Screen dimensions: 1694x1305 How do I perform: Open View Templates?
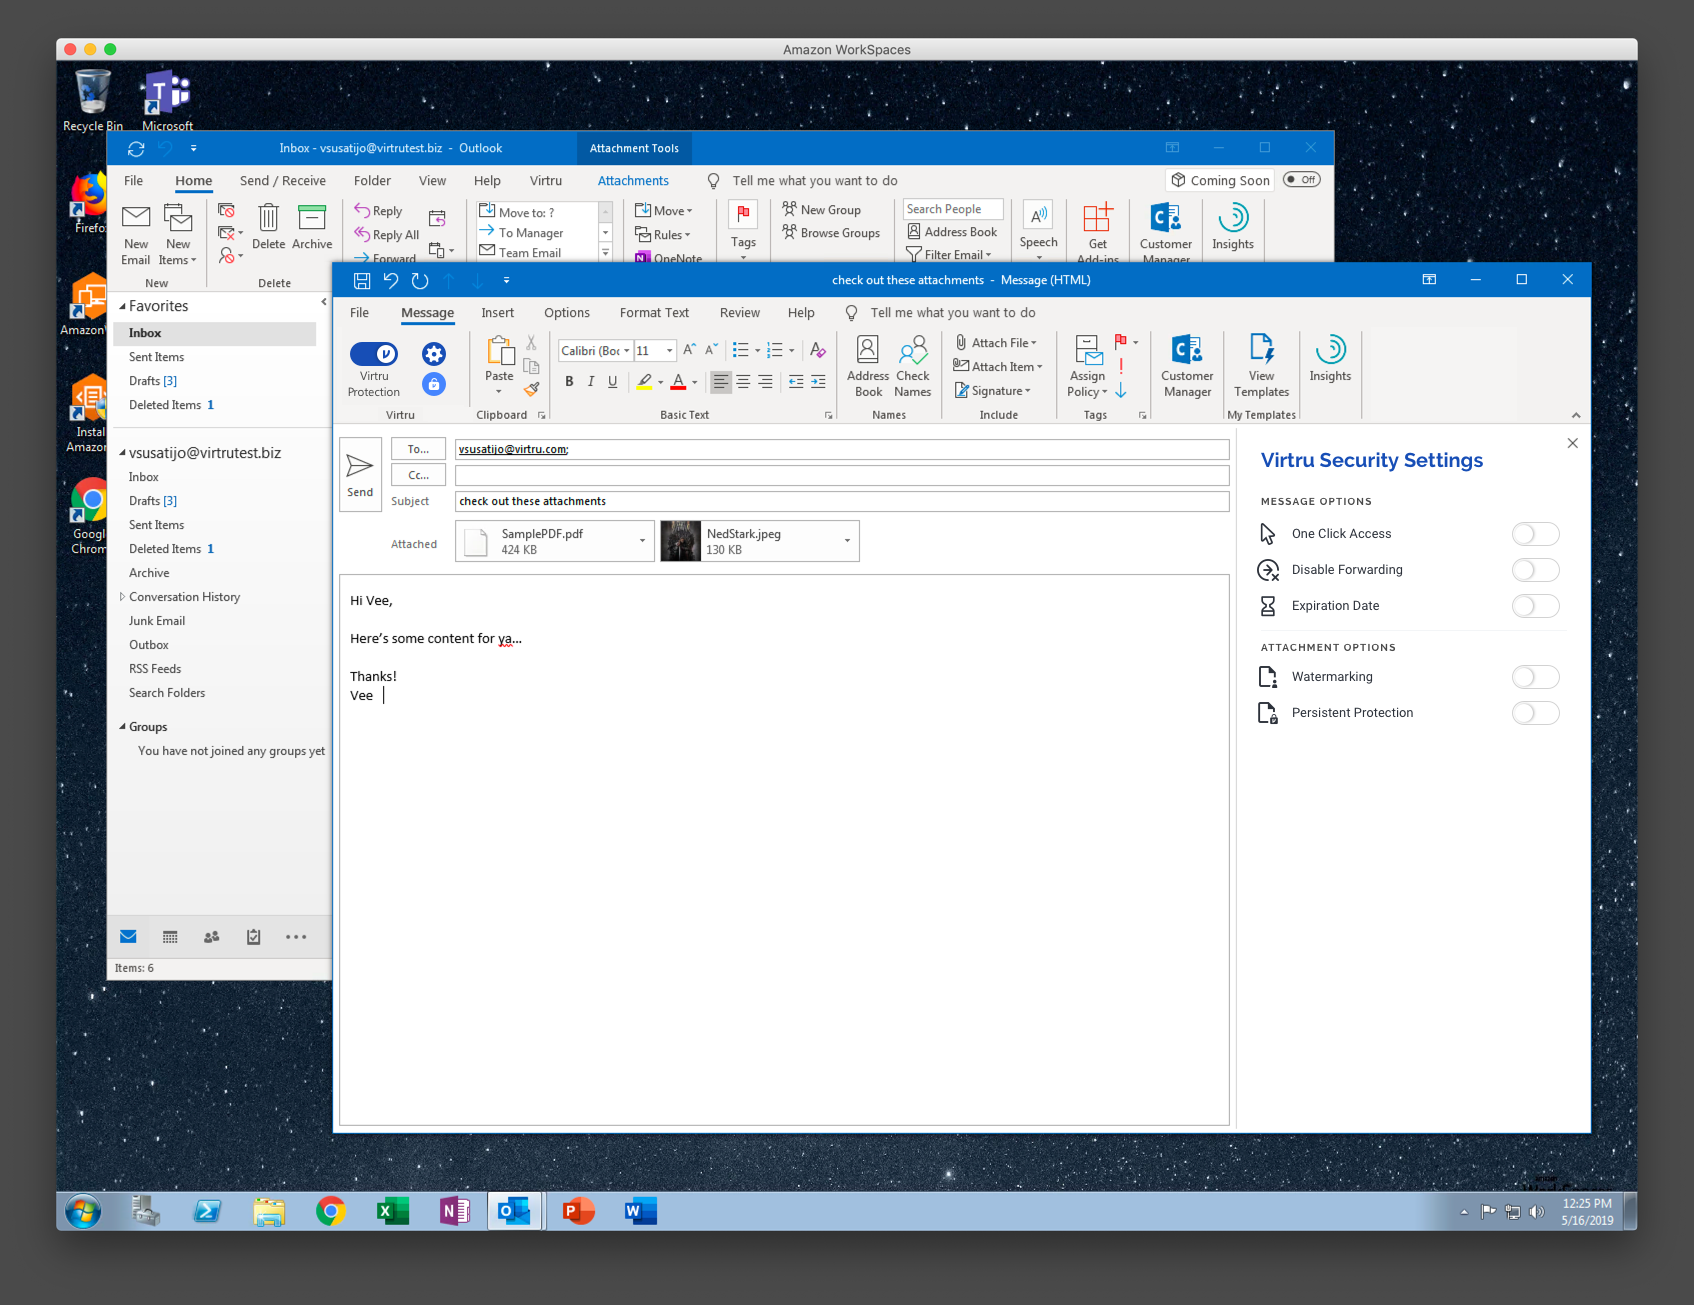1262,367
